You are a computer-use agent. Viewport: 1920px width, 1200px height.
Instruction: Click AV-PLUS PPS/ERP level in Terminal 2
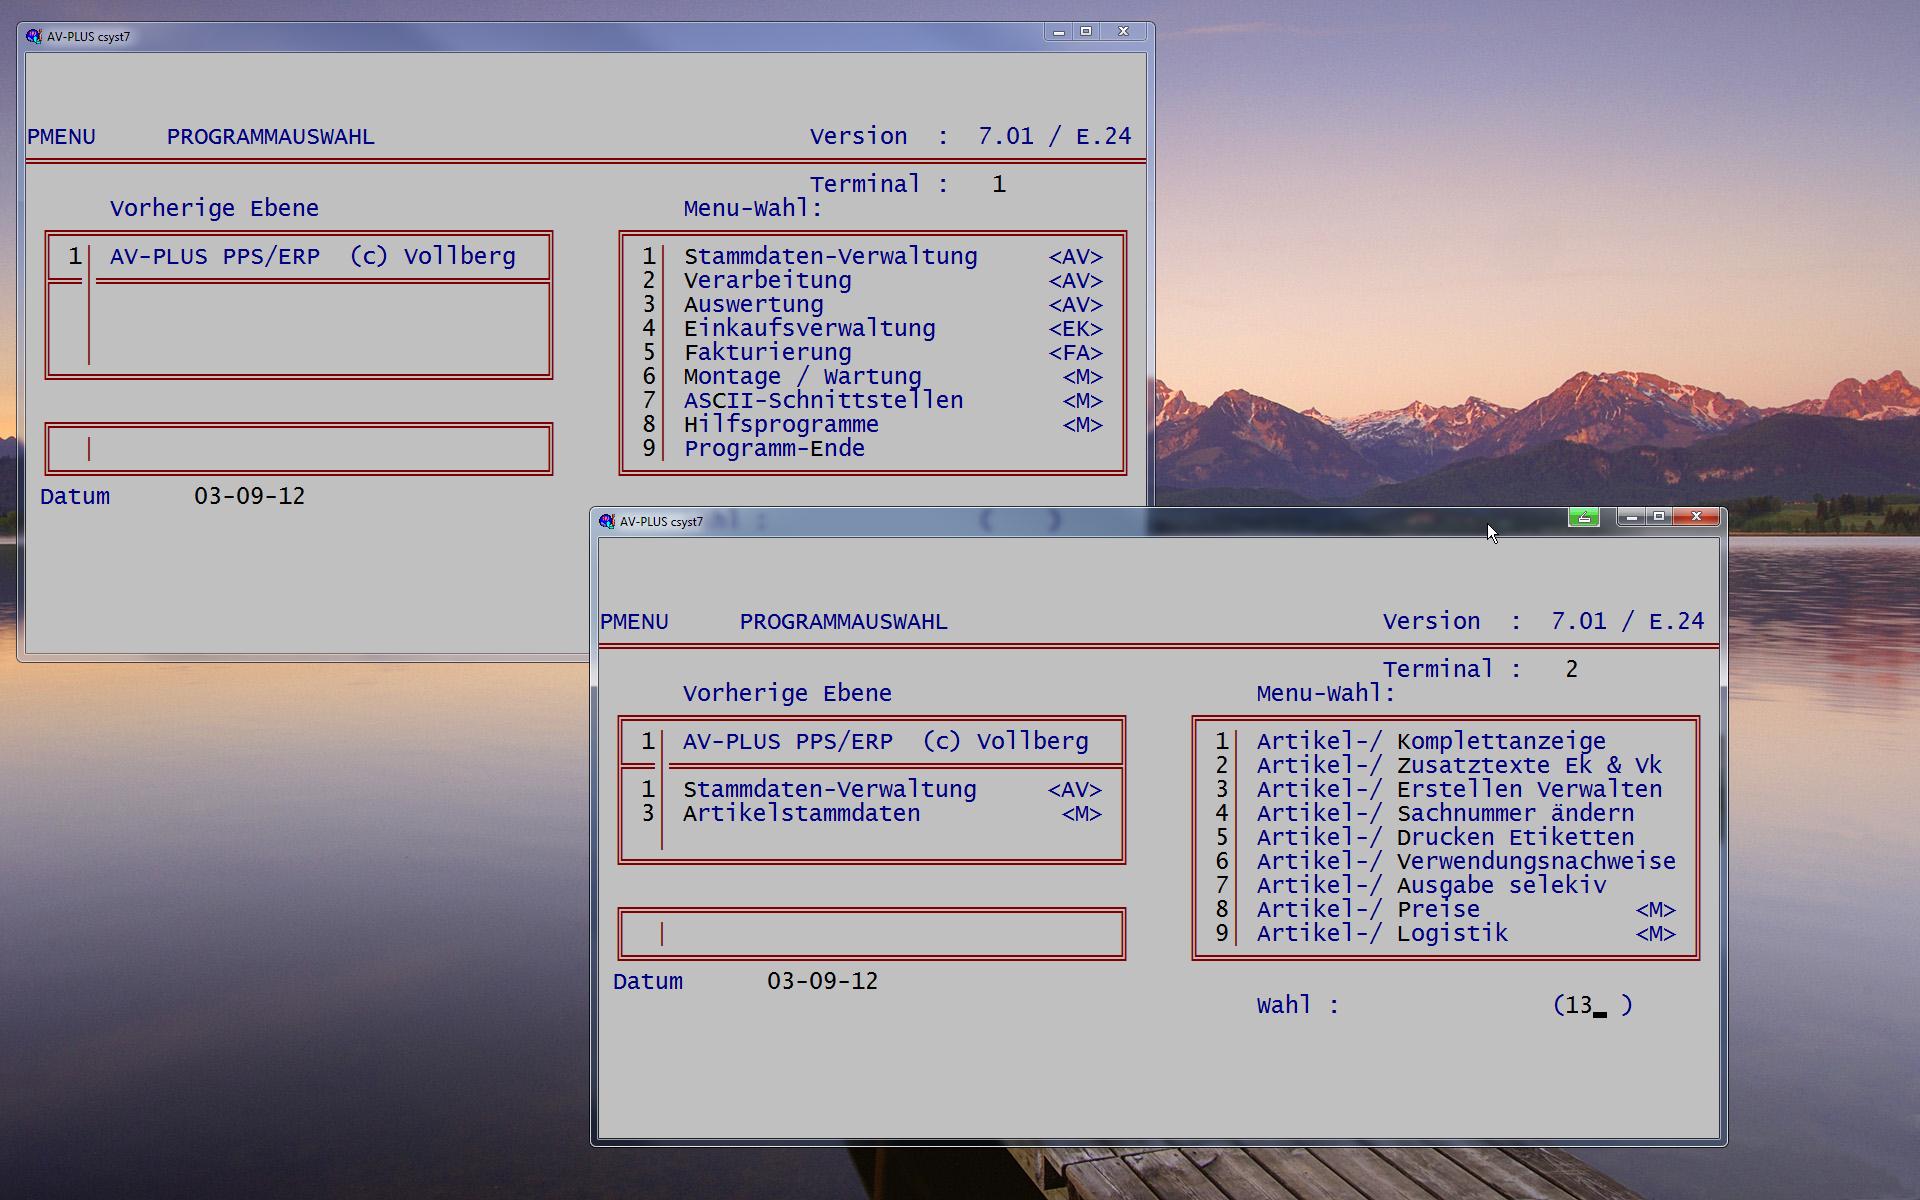(886, 742)
